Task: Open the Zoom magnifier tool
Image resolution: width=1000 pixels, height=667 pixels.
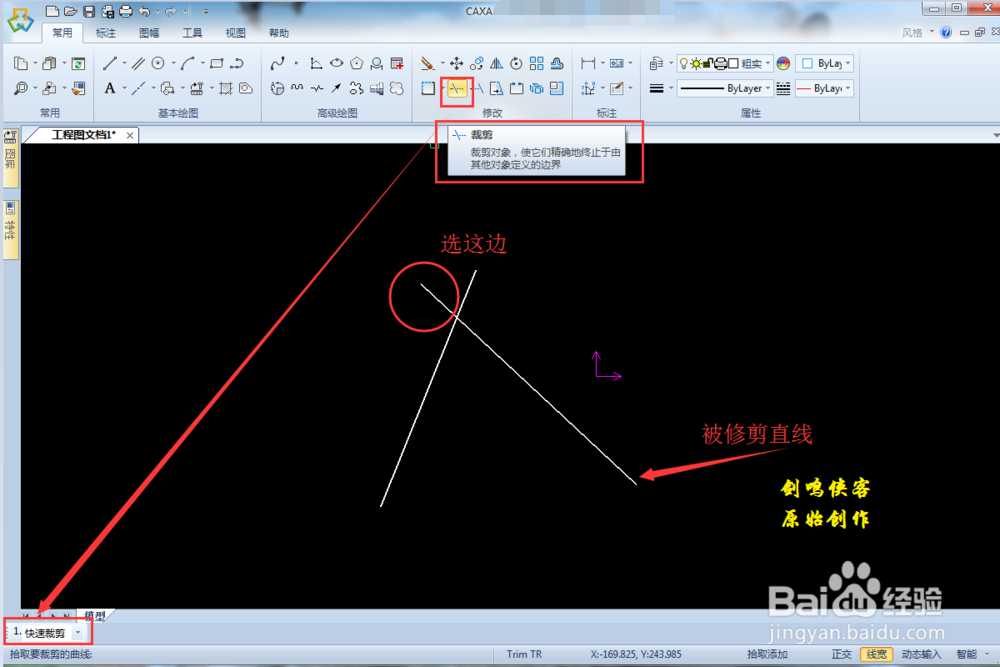Action: pos(21,88)
